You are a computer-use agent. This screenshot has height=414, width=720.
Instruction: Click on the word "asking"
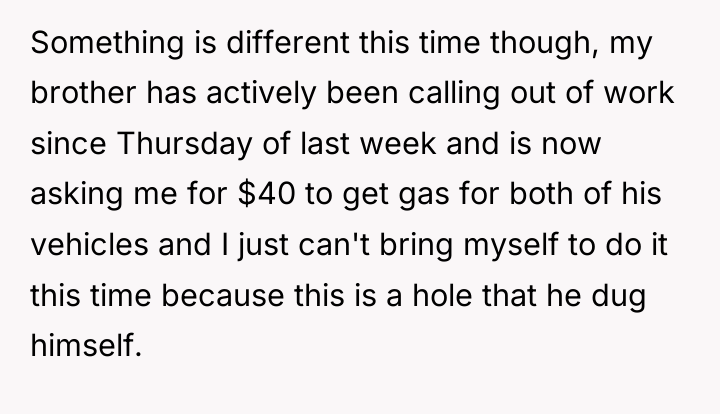tap(76, 194)
